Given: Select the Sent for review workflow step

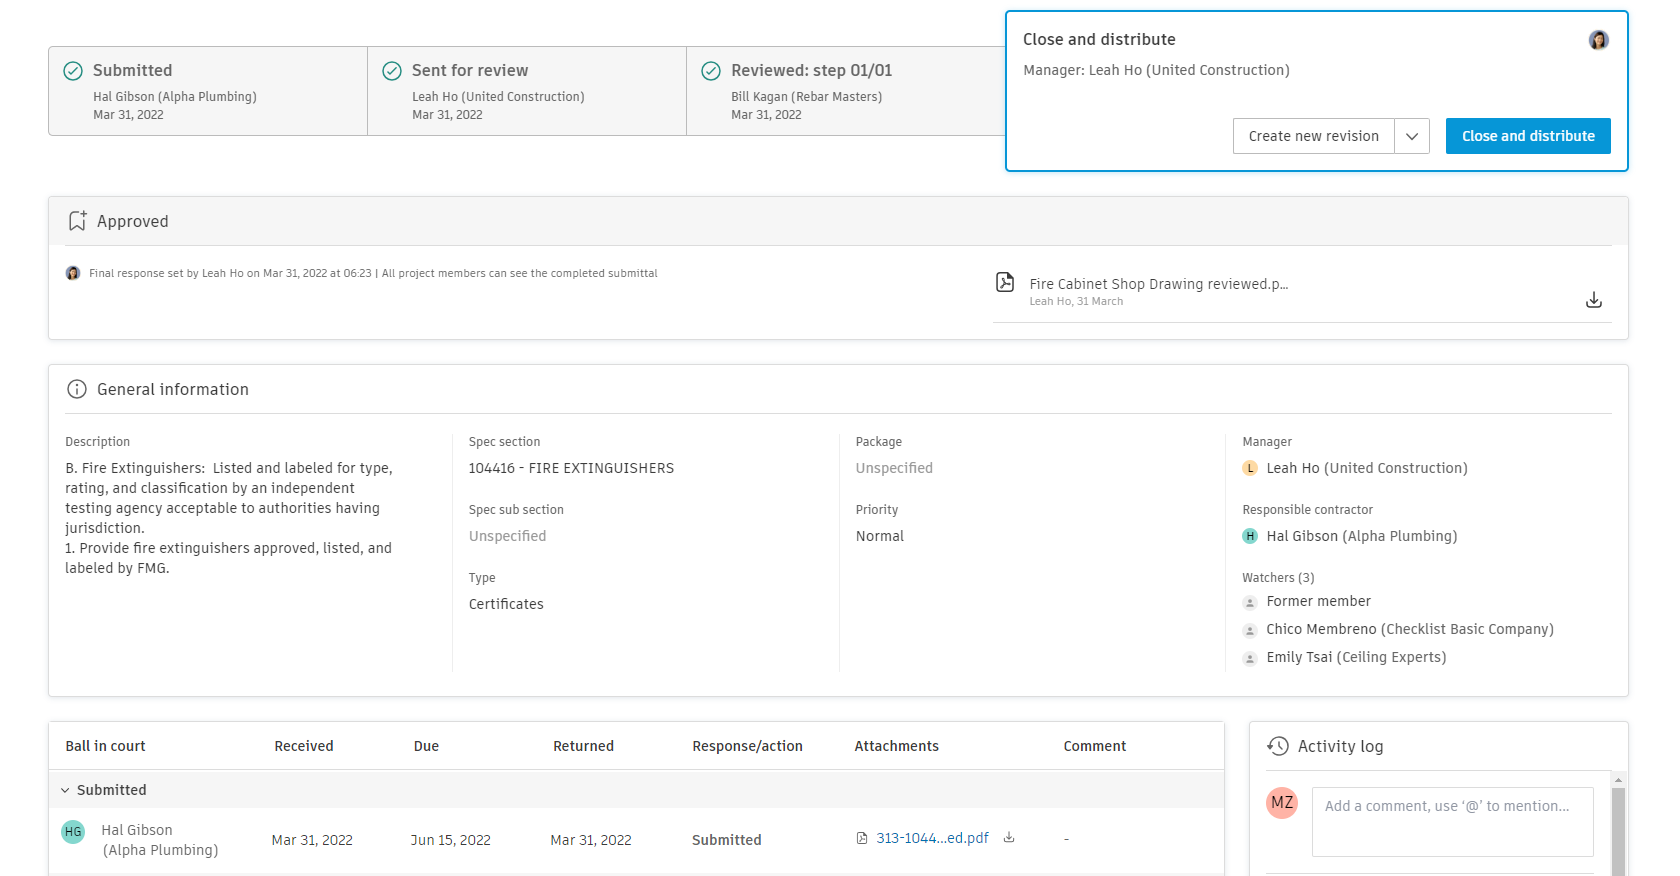Looking at the screenshot, I should [x=527, y=91].
